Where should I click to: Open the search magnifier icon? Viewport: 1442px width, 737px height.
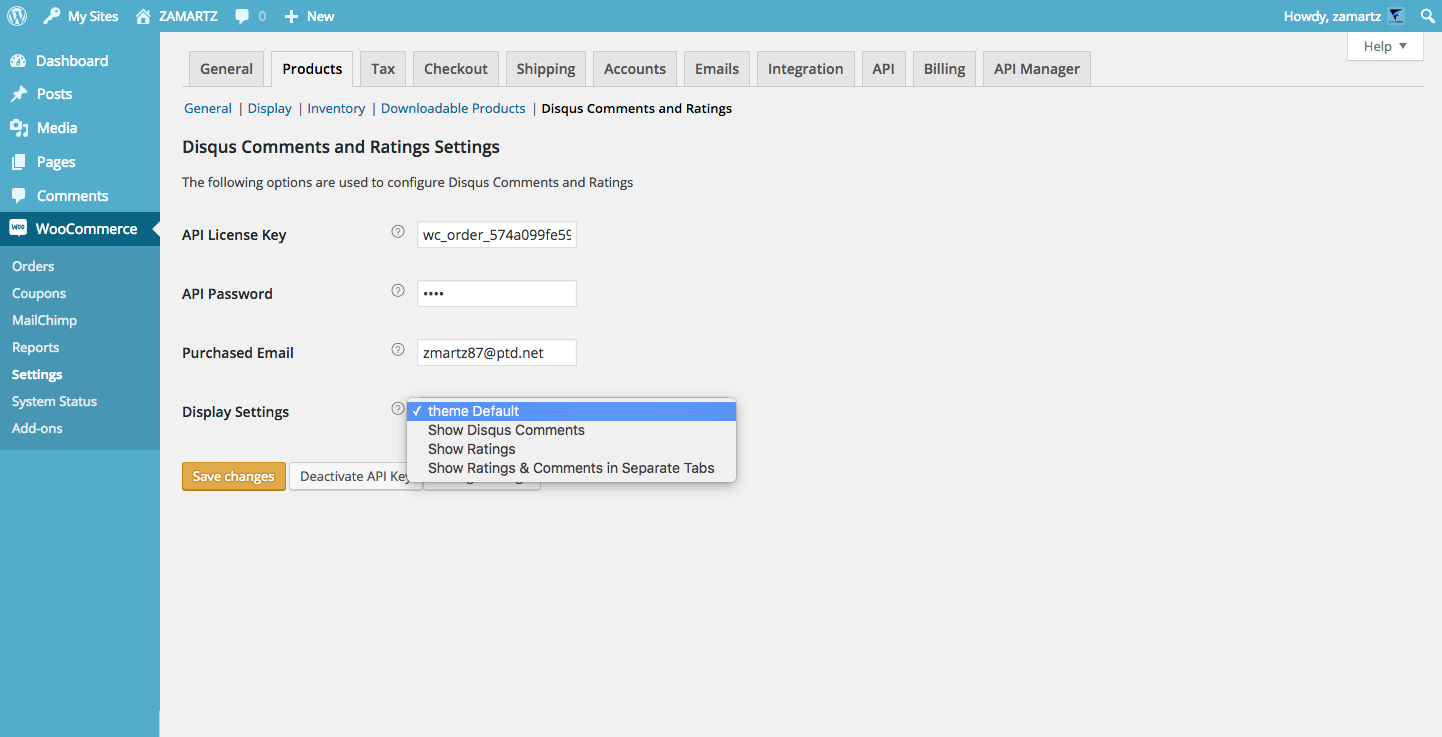point(1427,16)
